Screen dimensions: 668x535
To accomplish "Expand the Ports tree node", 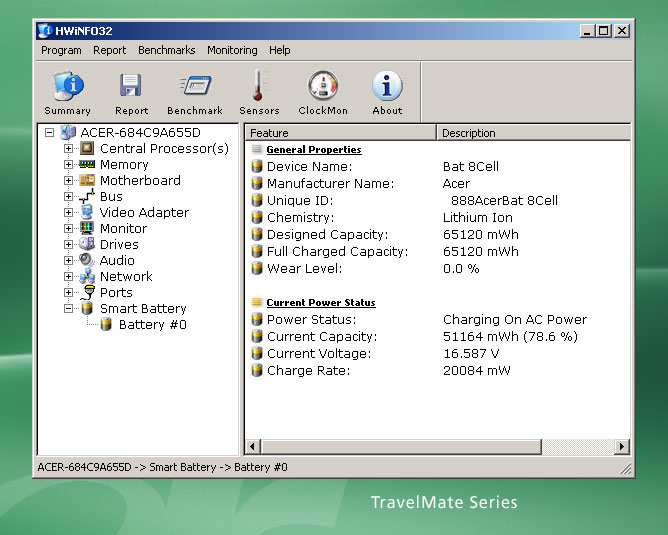I will point(68,292).
